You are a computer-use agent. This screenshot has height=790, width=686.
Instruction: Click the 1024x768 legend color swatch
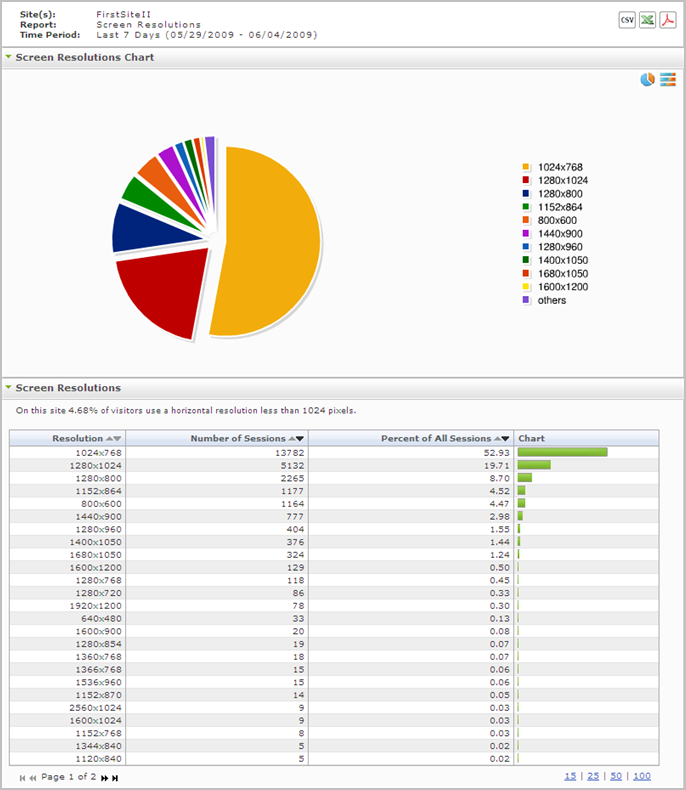pos(526,167)
